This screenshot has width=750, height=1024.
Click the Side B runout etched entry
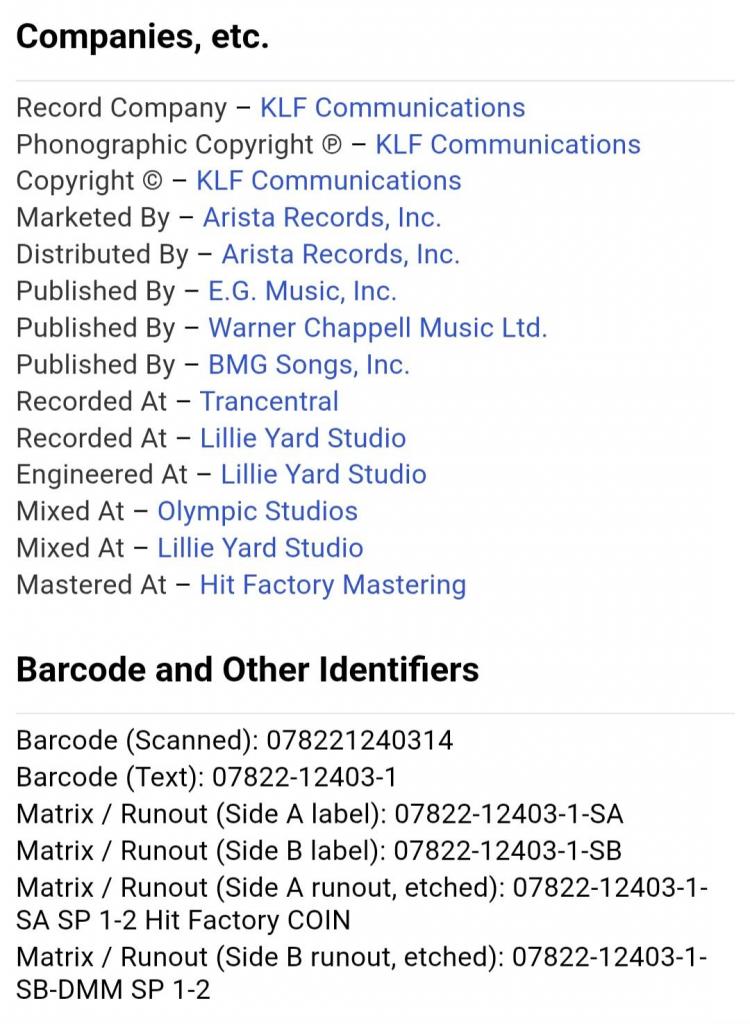tap(361, 973)
